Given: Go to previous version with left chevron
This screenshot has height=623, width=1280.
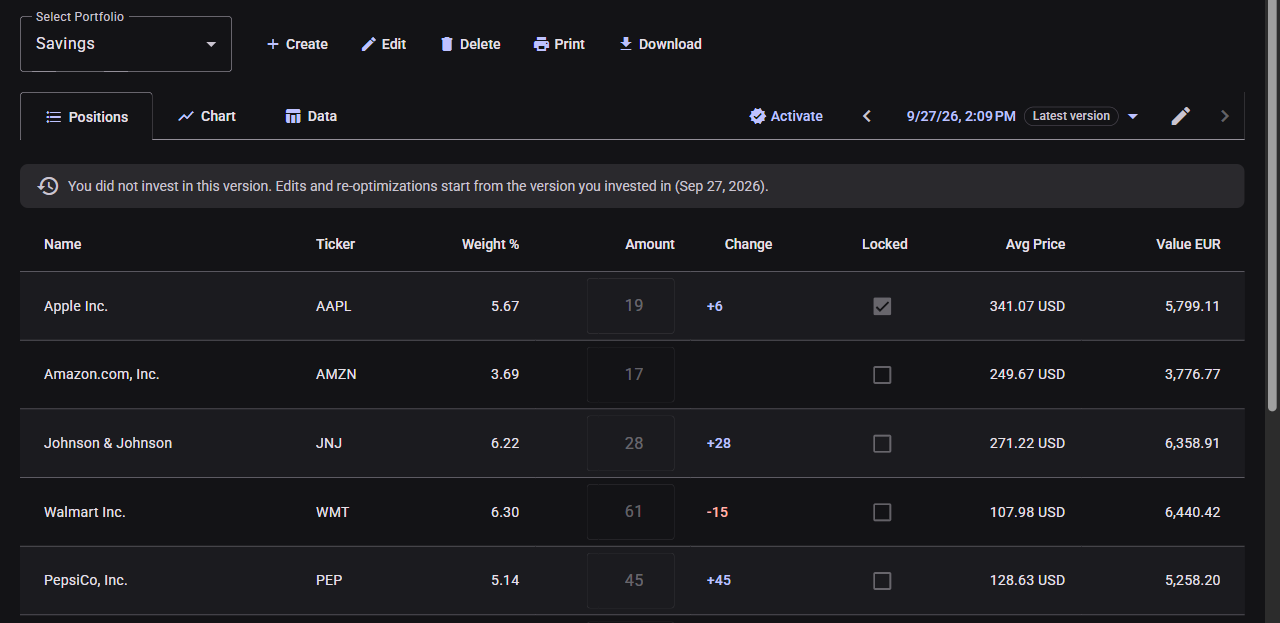Looking at the screenshot, I should point(867,116).
